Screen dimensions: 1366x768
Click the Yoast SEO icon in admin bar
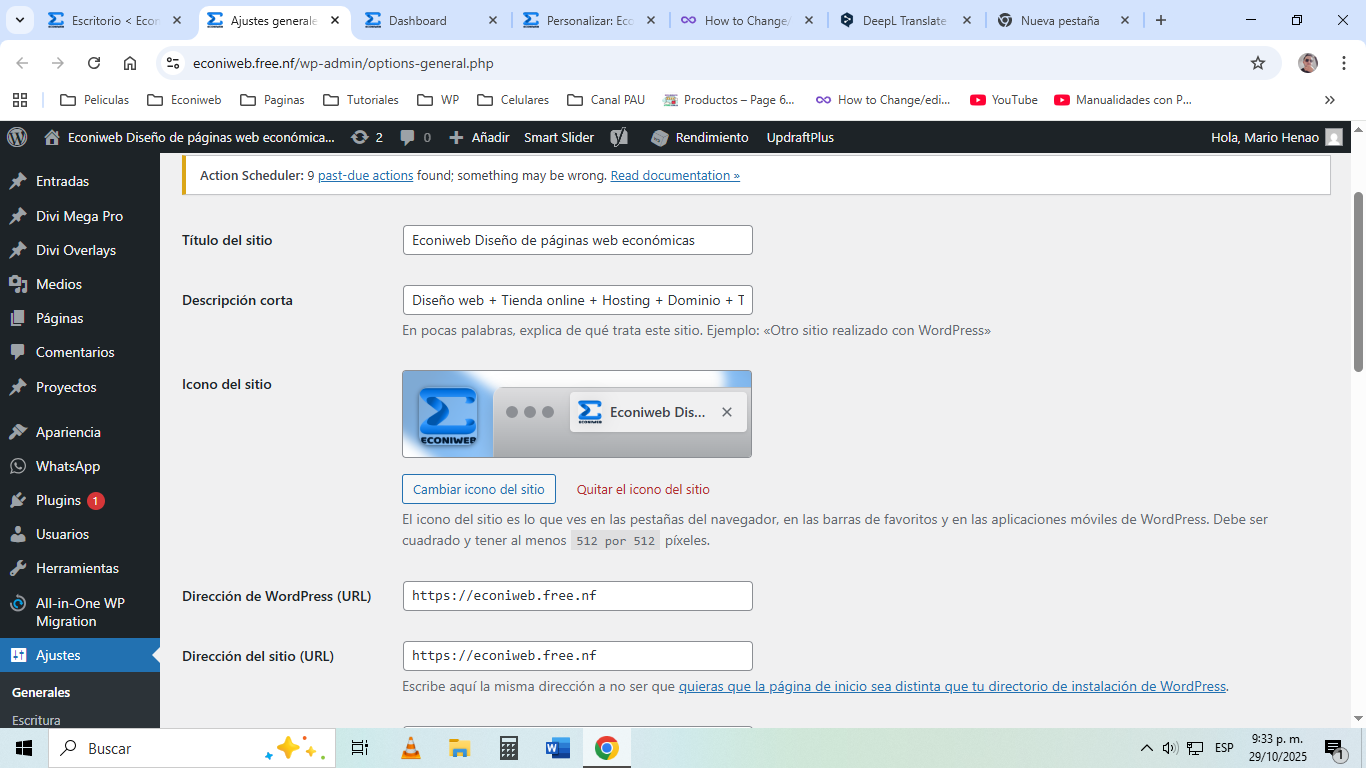point(620,137)
